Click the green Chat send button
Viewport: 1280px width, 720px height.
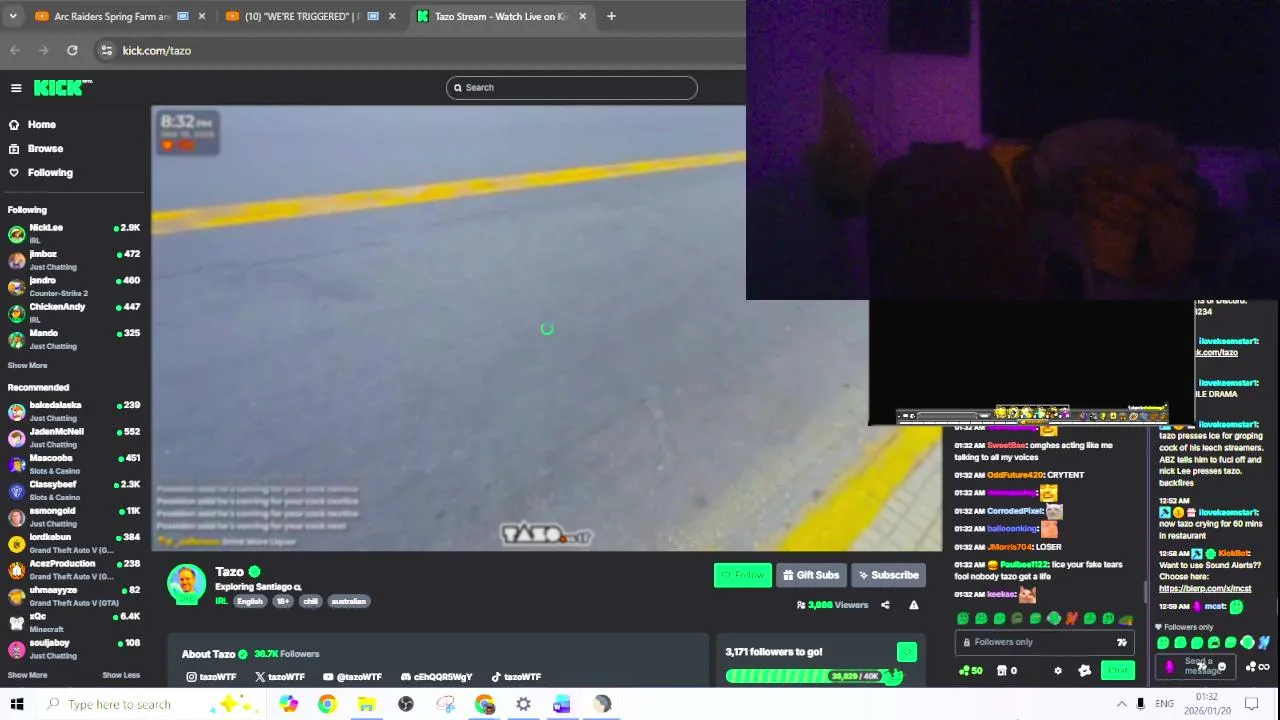coord(1118,671)
